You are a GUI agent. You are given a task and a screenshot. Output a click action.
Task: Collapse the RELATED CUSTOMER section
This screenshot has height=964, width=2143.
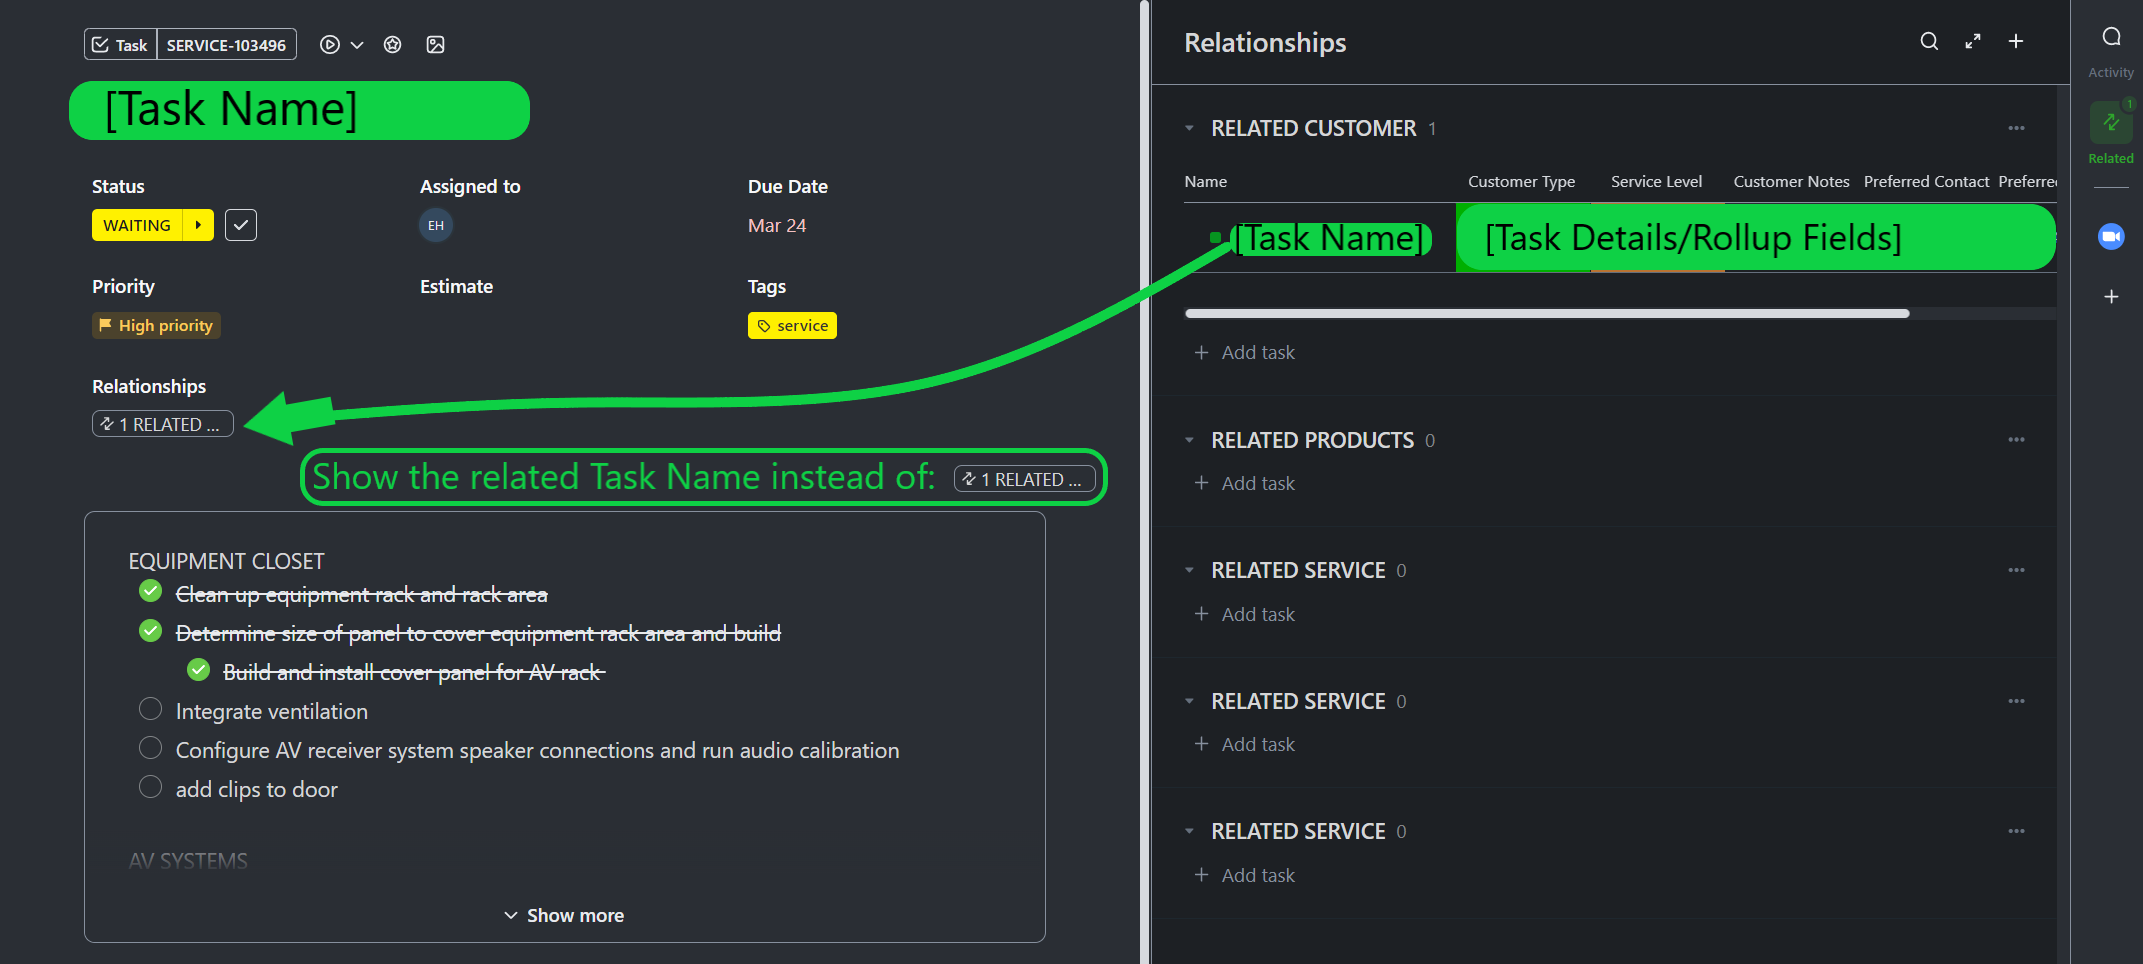[x=1189, y=128]
